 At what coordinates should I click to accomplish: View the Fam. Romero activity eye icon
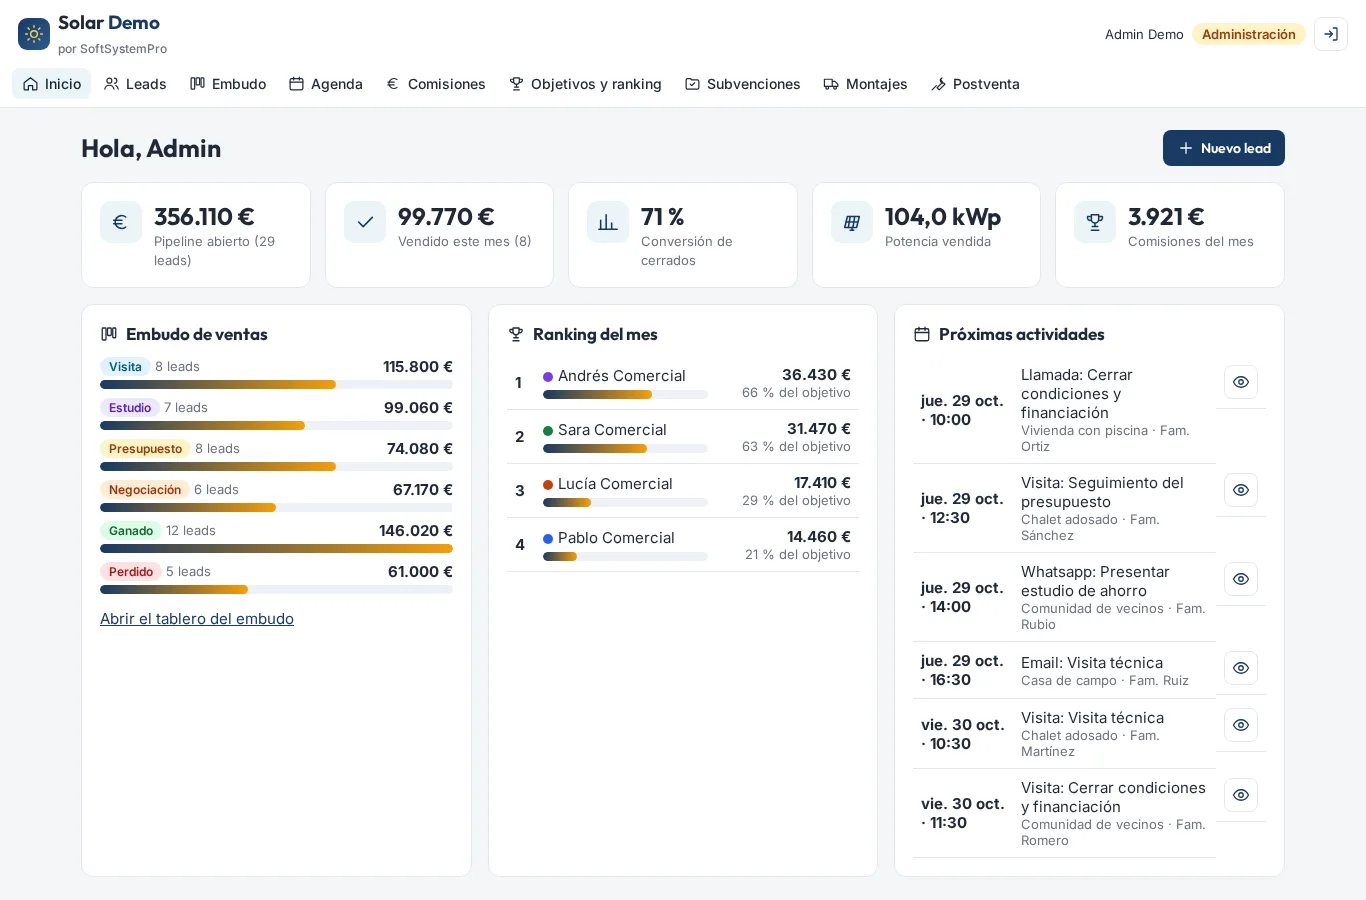[x=1241, y=795]
